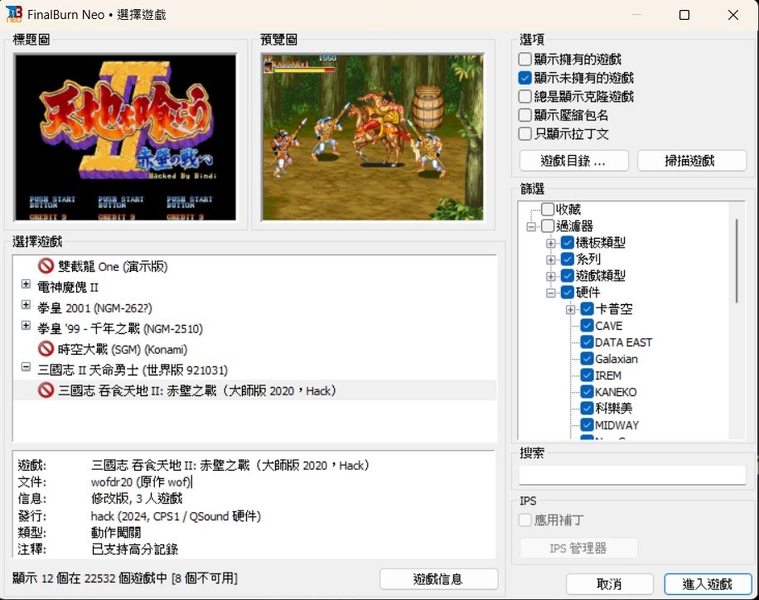Close the 選擇遊戲 dialog window
Screen dimensions: 759x600
click(733, 15)
